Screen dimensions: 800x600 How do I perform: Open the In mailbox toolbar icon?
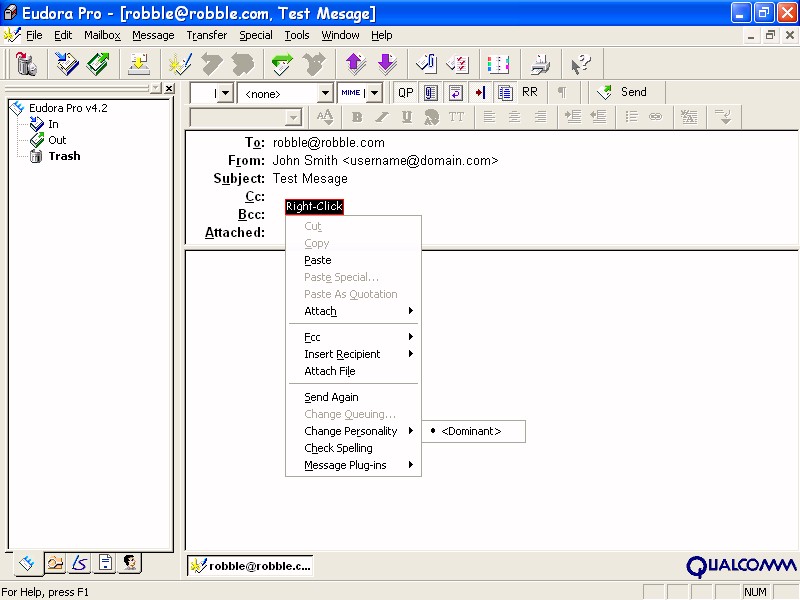(67, 64)
